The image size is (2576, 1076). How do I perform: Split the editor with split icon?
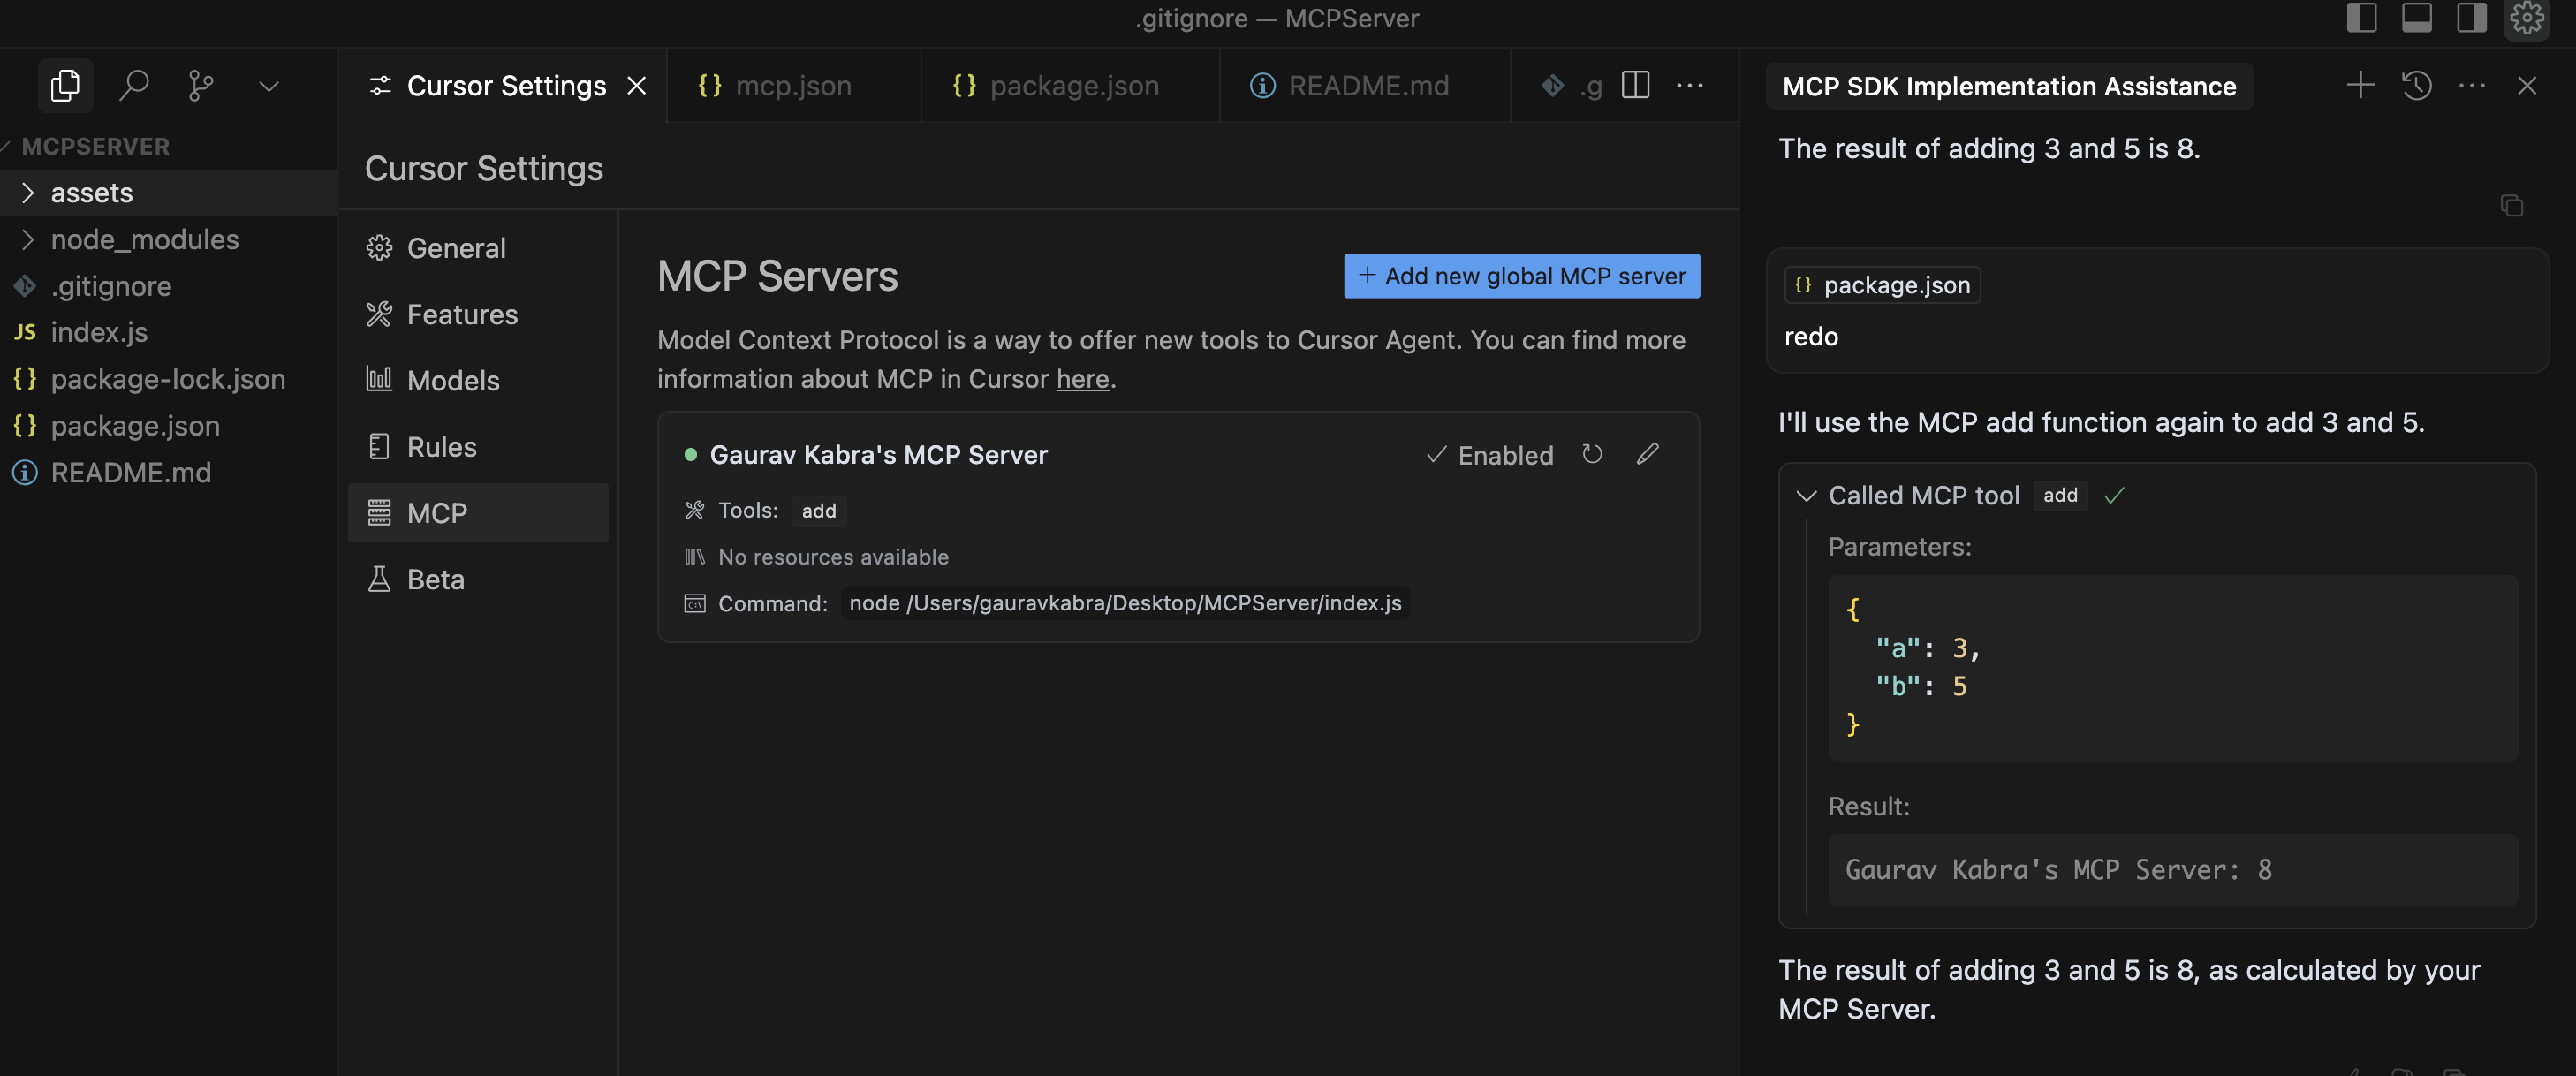1635,86
